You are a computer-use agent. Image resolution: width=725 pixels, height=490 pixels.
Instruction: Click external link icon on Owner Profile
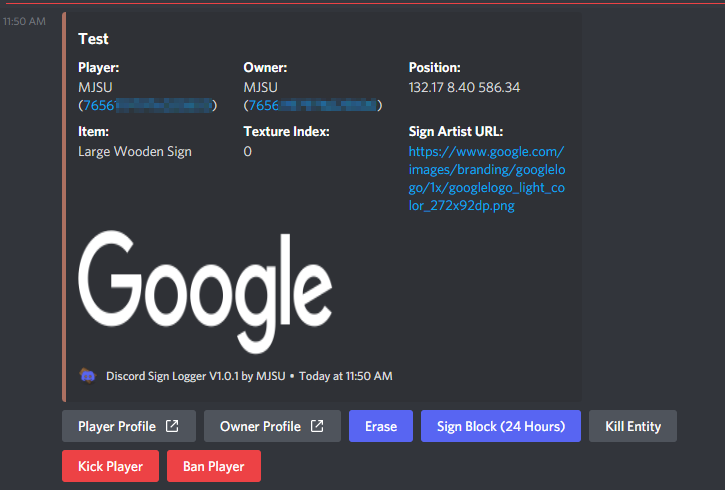(317, 426)
